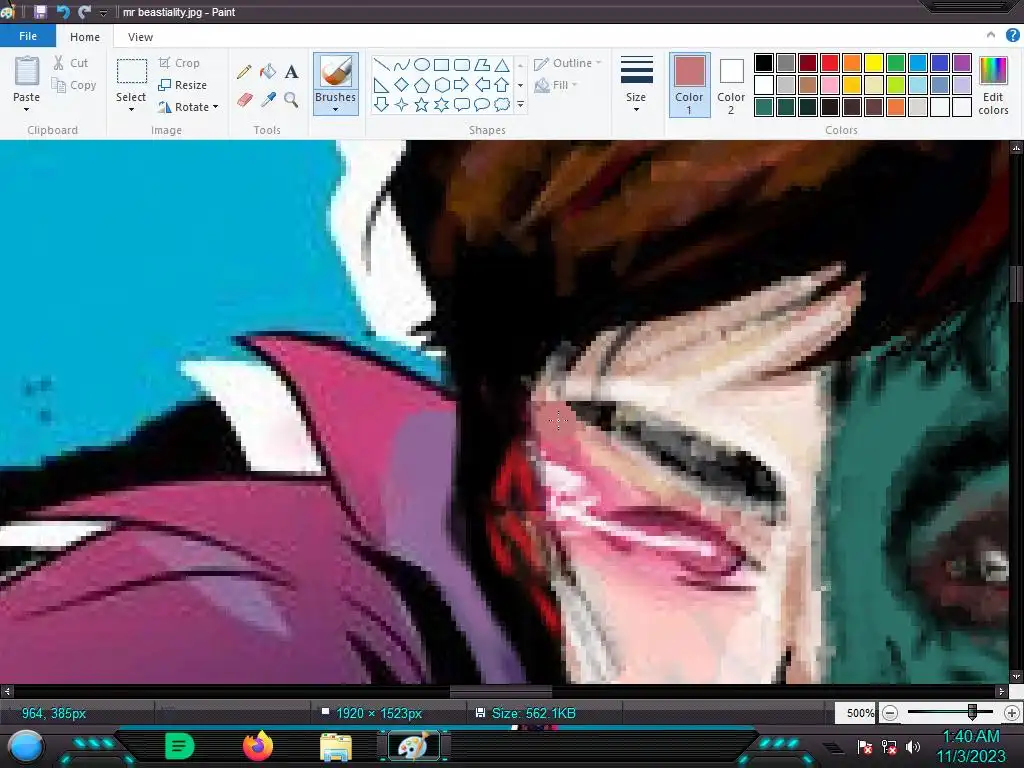Select the Color picker eyedropper tool
Screen dimensions: 1024x768
[268, 99]
